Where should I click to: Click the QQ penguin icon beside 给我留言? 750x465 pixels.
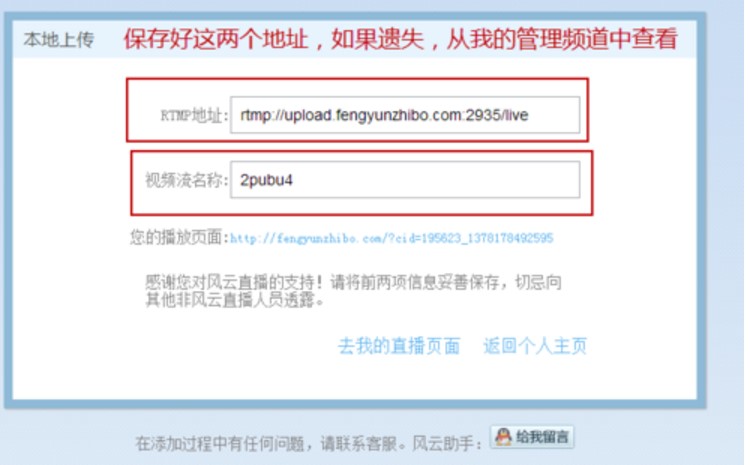[x=503, y=437]
